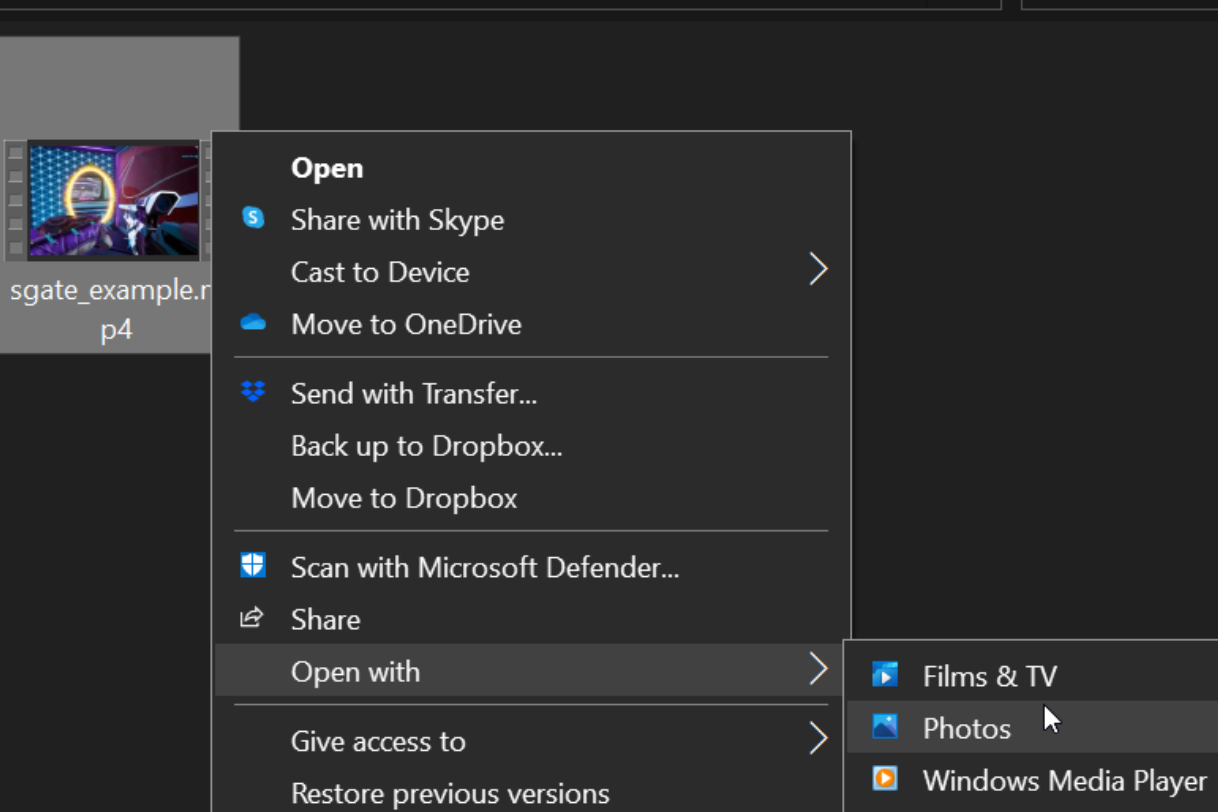Click the Dropbox icon beside Send with Transfer
Image resolution: width=1218 pixels, height=812 pixels.
click(x=253, y=391)
